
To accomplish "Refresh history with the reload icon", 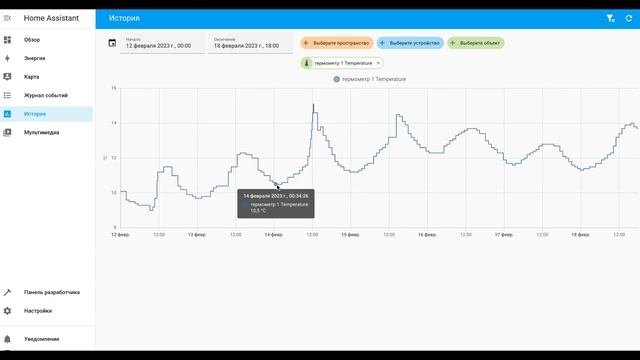I will (629, 18).
